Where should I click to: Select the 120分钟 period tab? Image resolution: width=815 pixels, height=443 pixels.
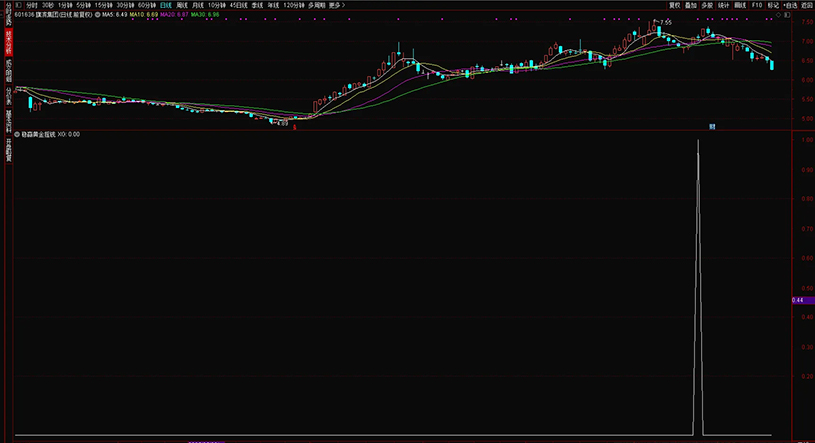[294, 5]
